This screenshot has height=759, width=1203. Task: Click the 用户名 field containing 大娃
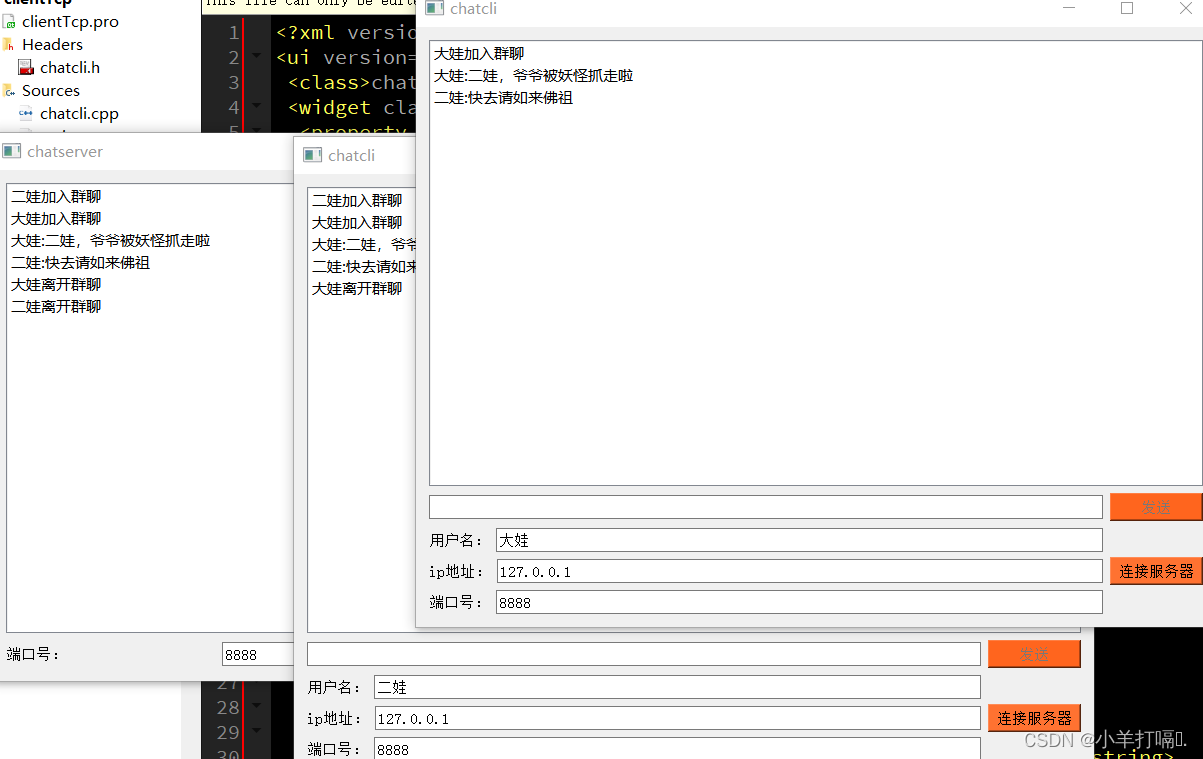click(799, 540)
